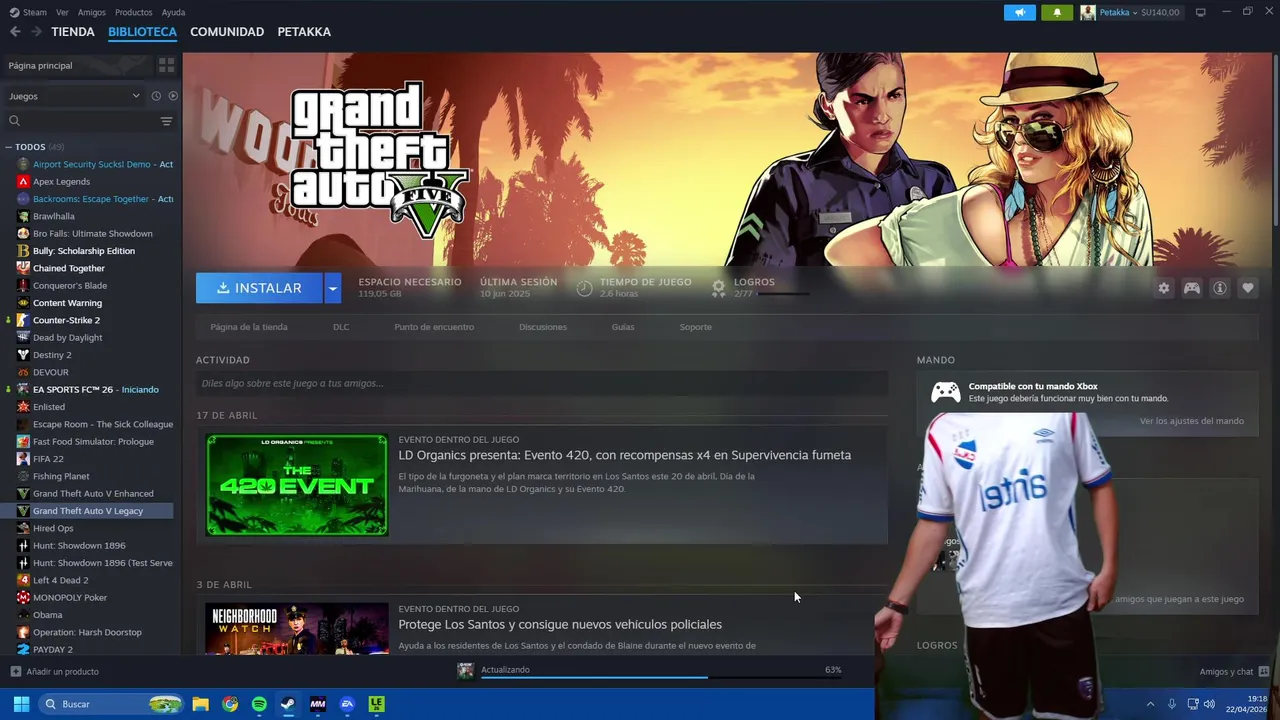This screenshot has width=1280, height=720.
Task: Open the PETAKKA profile tab
Action: pos(304,32)
